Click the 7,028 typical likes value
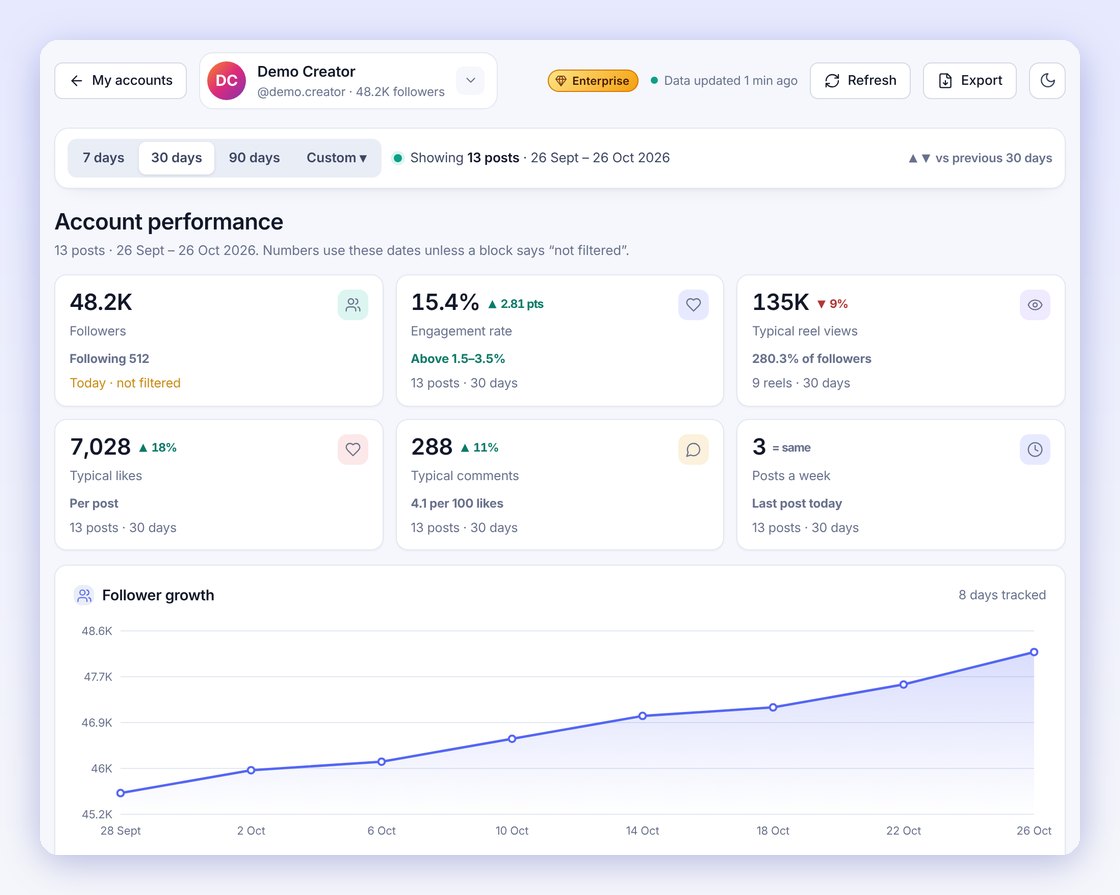The height and width of the screenshot is (895, 1120). click(x=101, y=446)
